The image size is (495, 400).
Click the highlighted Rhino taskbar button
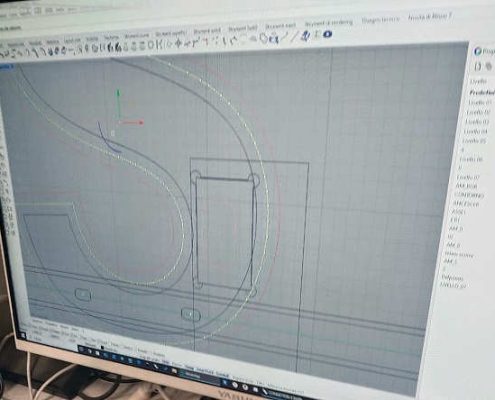tap(192, 375)
